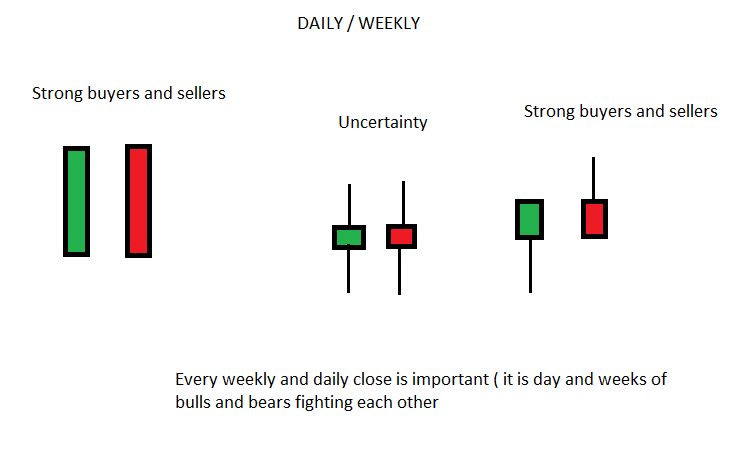The image size is (754, 456).
Task: Click the long lower wick of right green candle
Action: (x=530, y=265)
